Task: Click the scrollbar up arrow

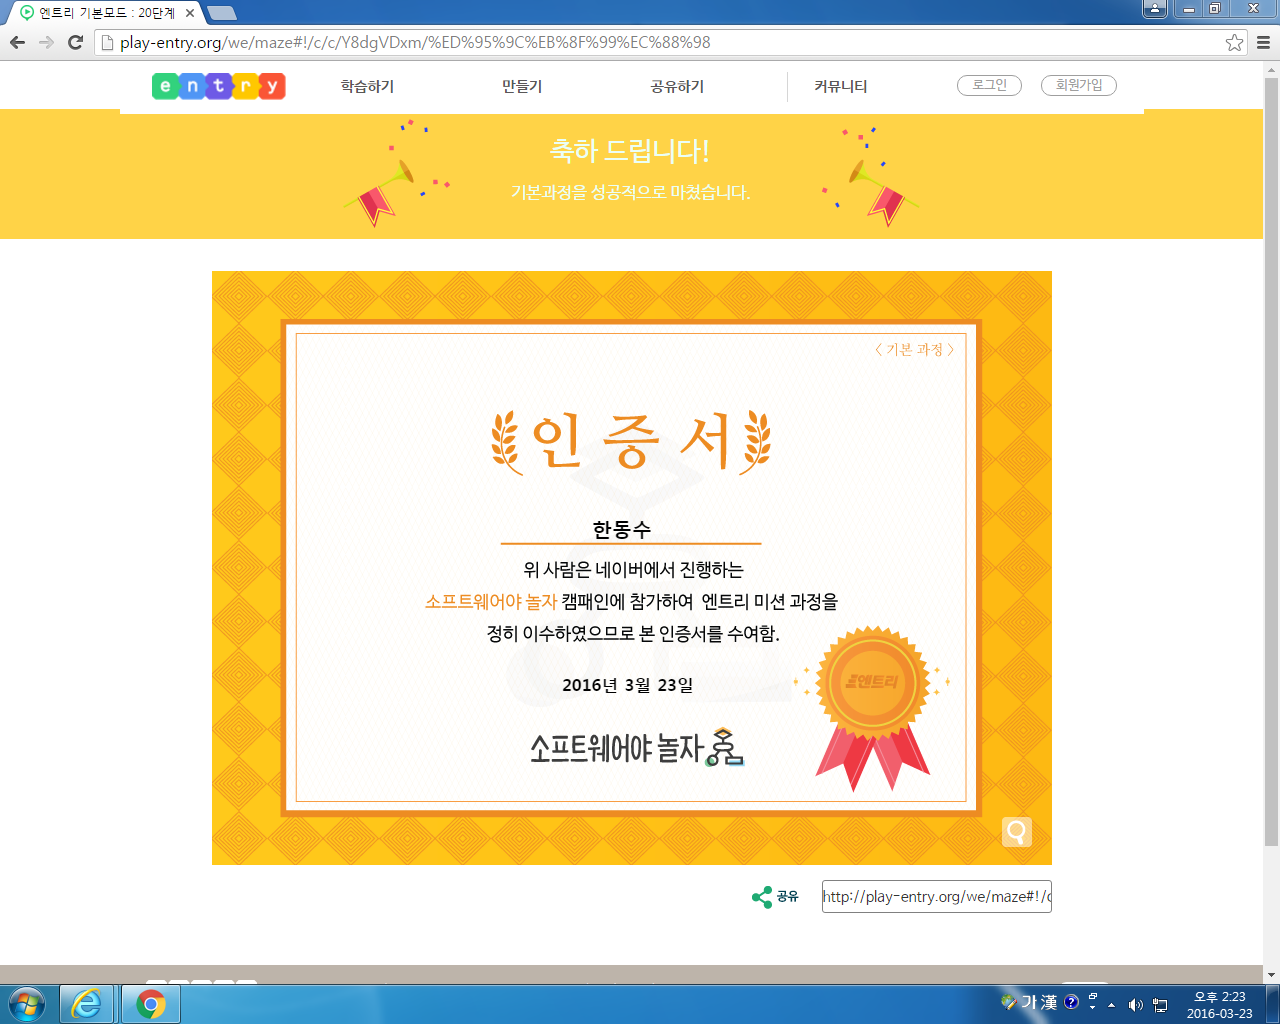Action: click(1271, 68)
